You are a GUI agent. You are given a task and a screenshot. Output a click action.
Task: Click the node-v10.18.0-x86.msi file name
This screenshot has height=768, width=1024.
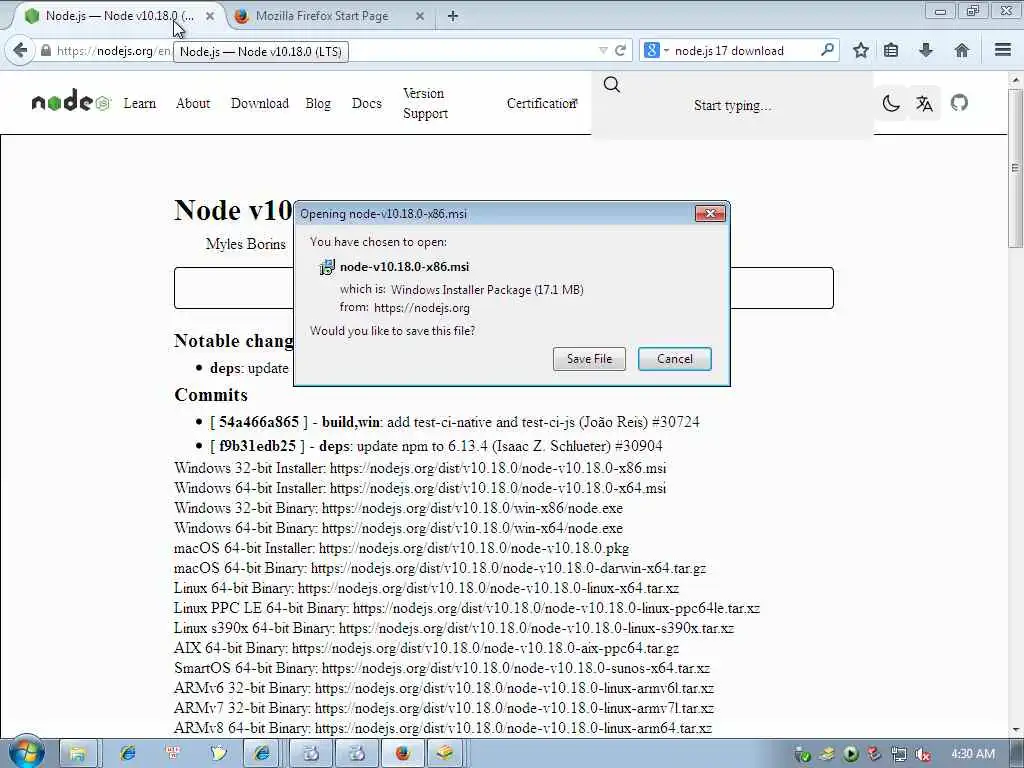(404, 266)
